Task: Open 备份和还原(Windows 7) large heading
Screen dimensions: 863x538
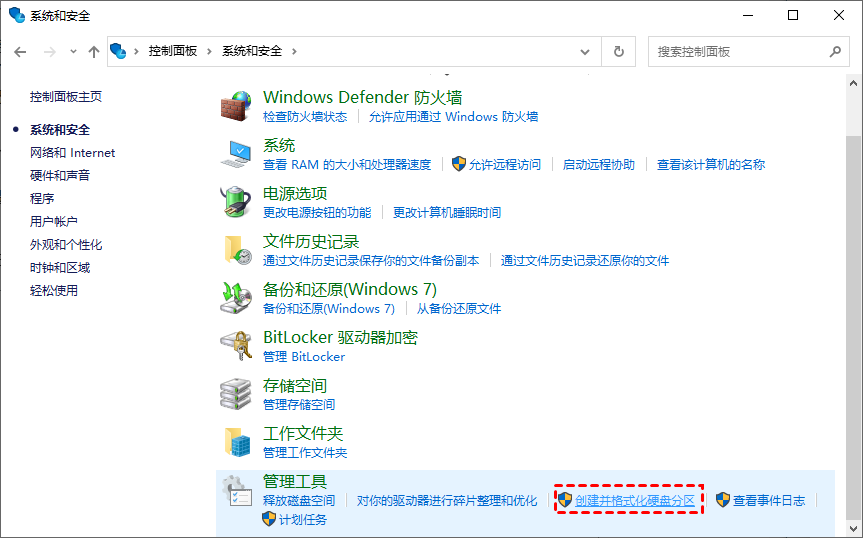Action: pos(350,289)
